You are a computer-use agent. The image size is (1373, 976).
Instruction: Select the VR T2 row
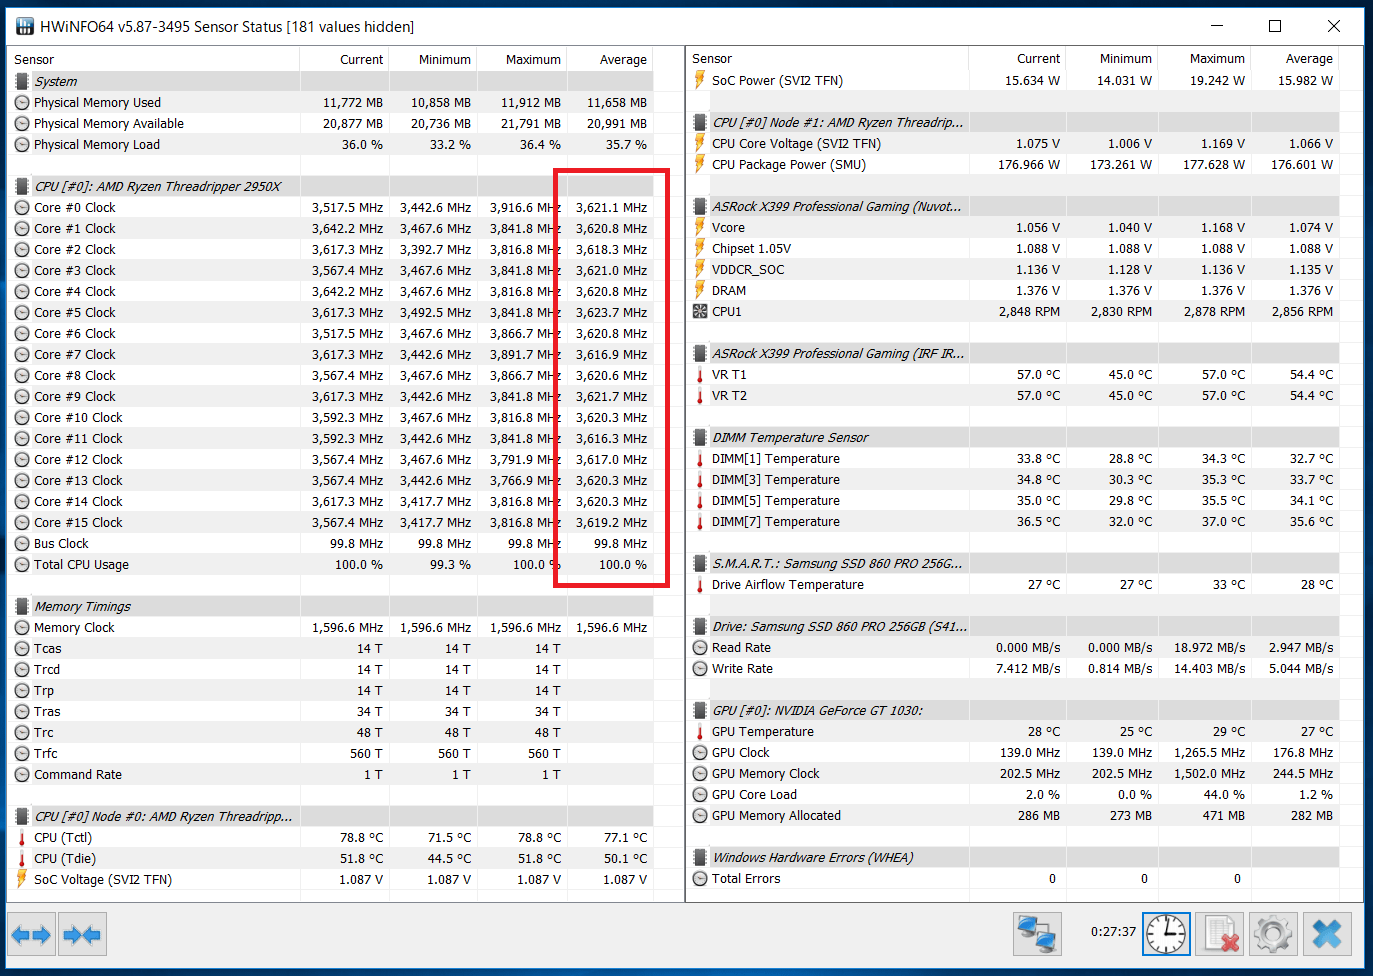pos(1014,395)
